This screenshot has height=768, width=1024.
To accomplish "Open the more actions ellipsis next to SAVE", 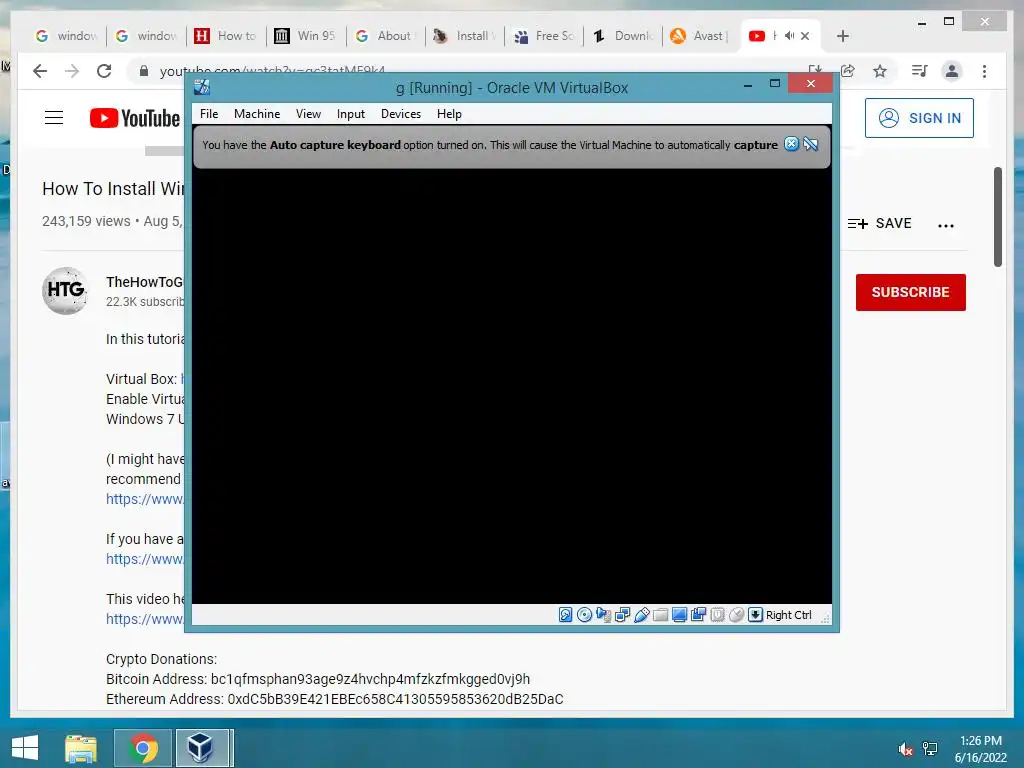I will pos(946,225).
